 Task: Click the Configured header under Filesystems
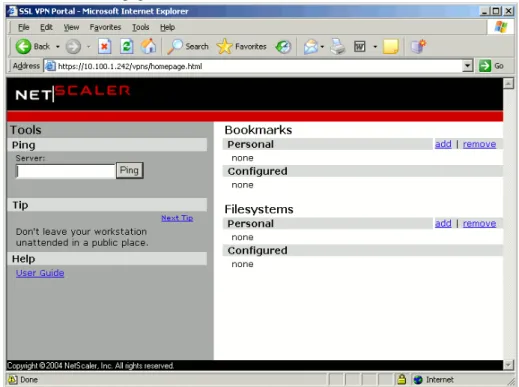coord(362,250)
